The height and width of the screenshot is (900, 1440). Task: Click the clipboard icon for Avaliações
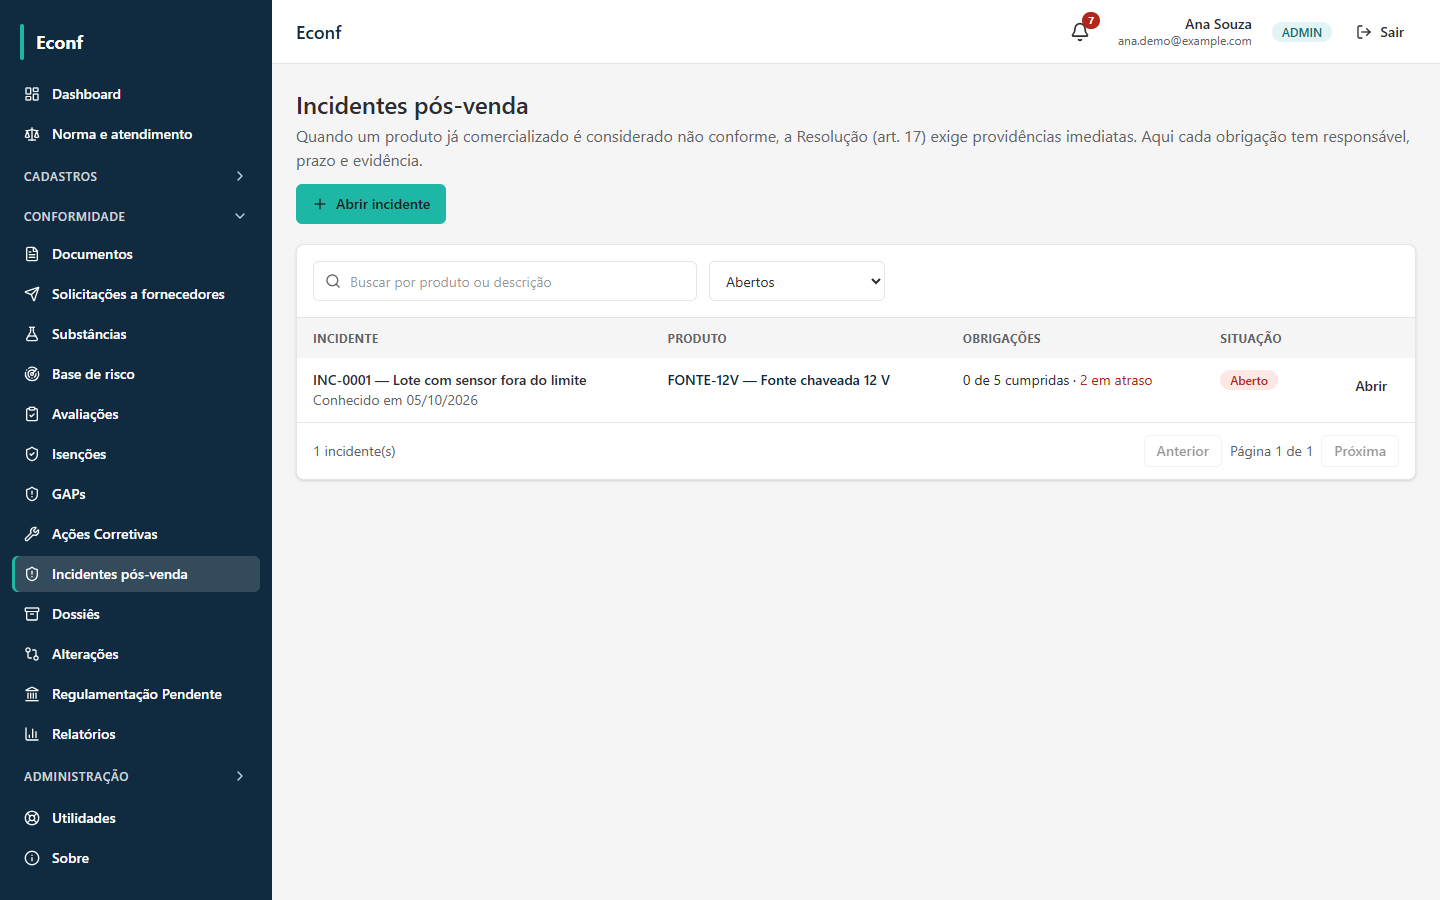click(32, 414)
